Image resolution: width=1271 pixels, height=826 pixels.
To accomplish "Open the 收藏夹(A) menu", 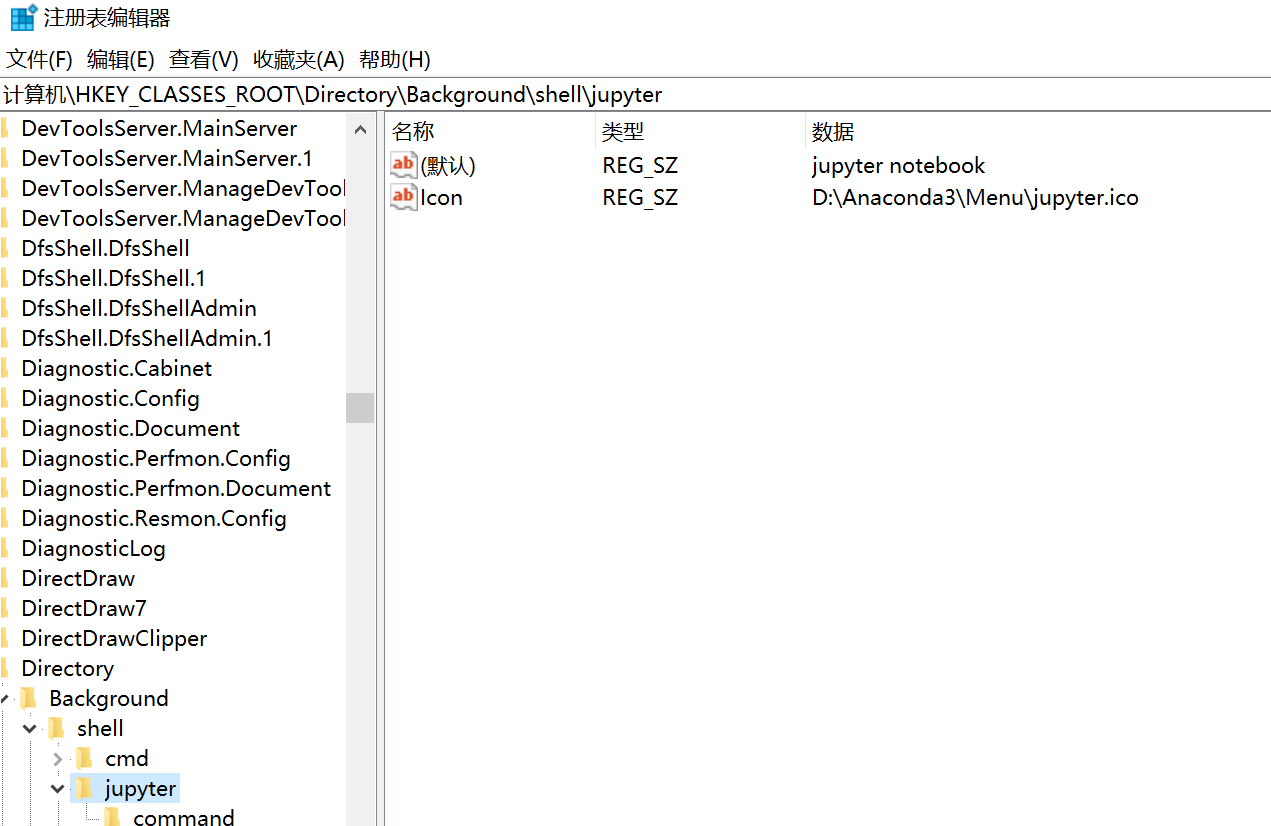I will coord(297,59).
